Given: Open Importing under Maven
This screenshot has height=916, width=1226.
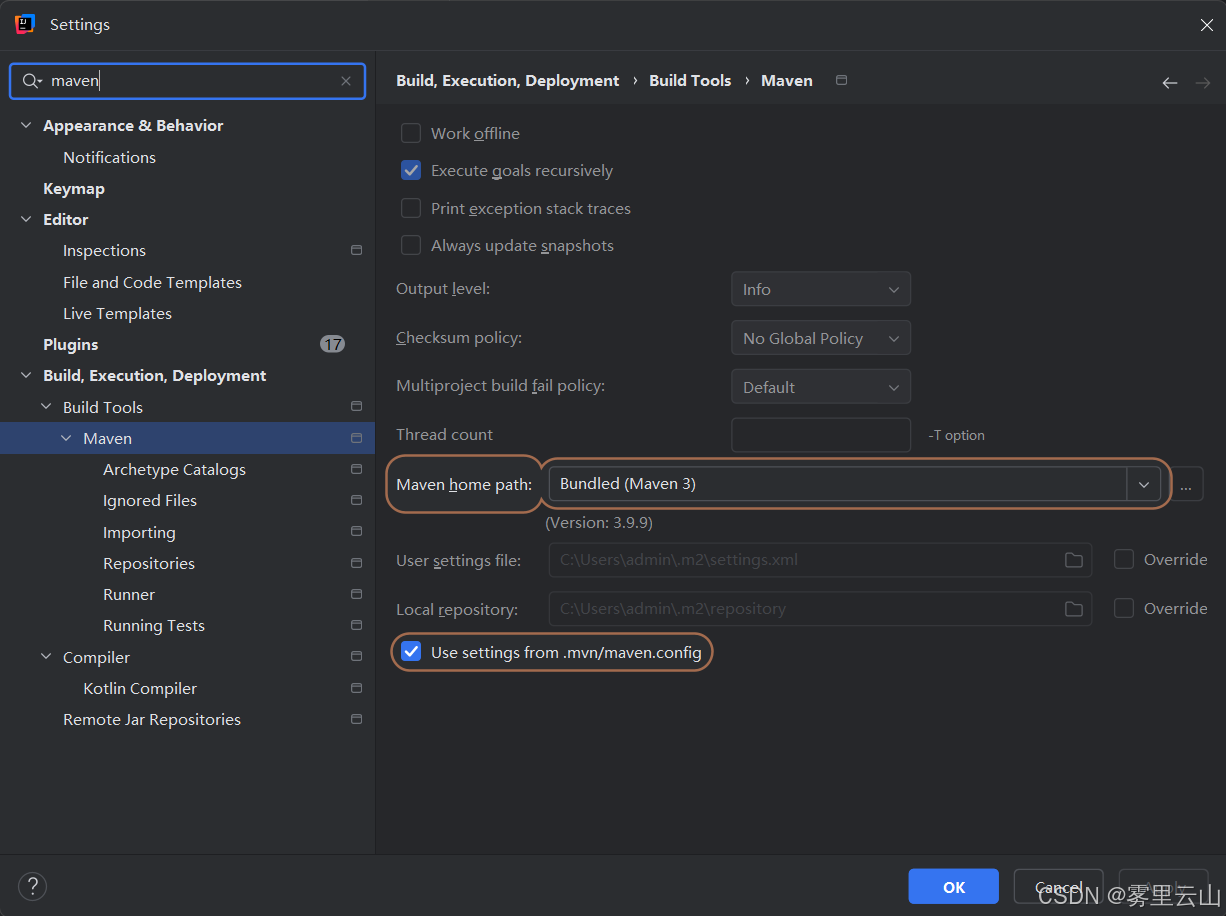Looking at the screenshot, I should [x=139, y=532].
